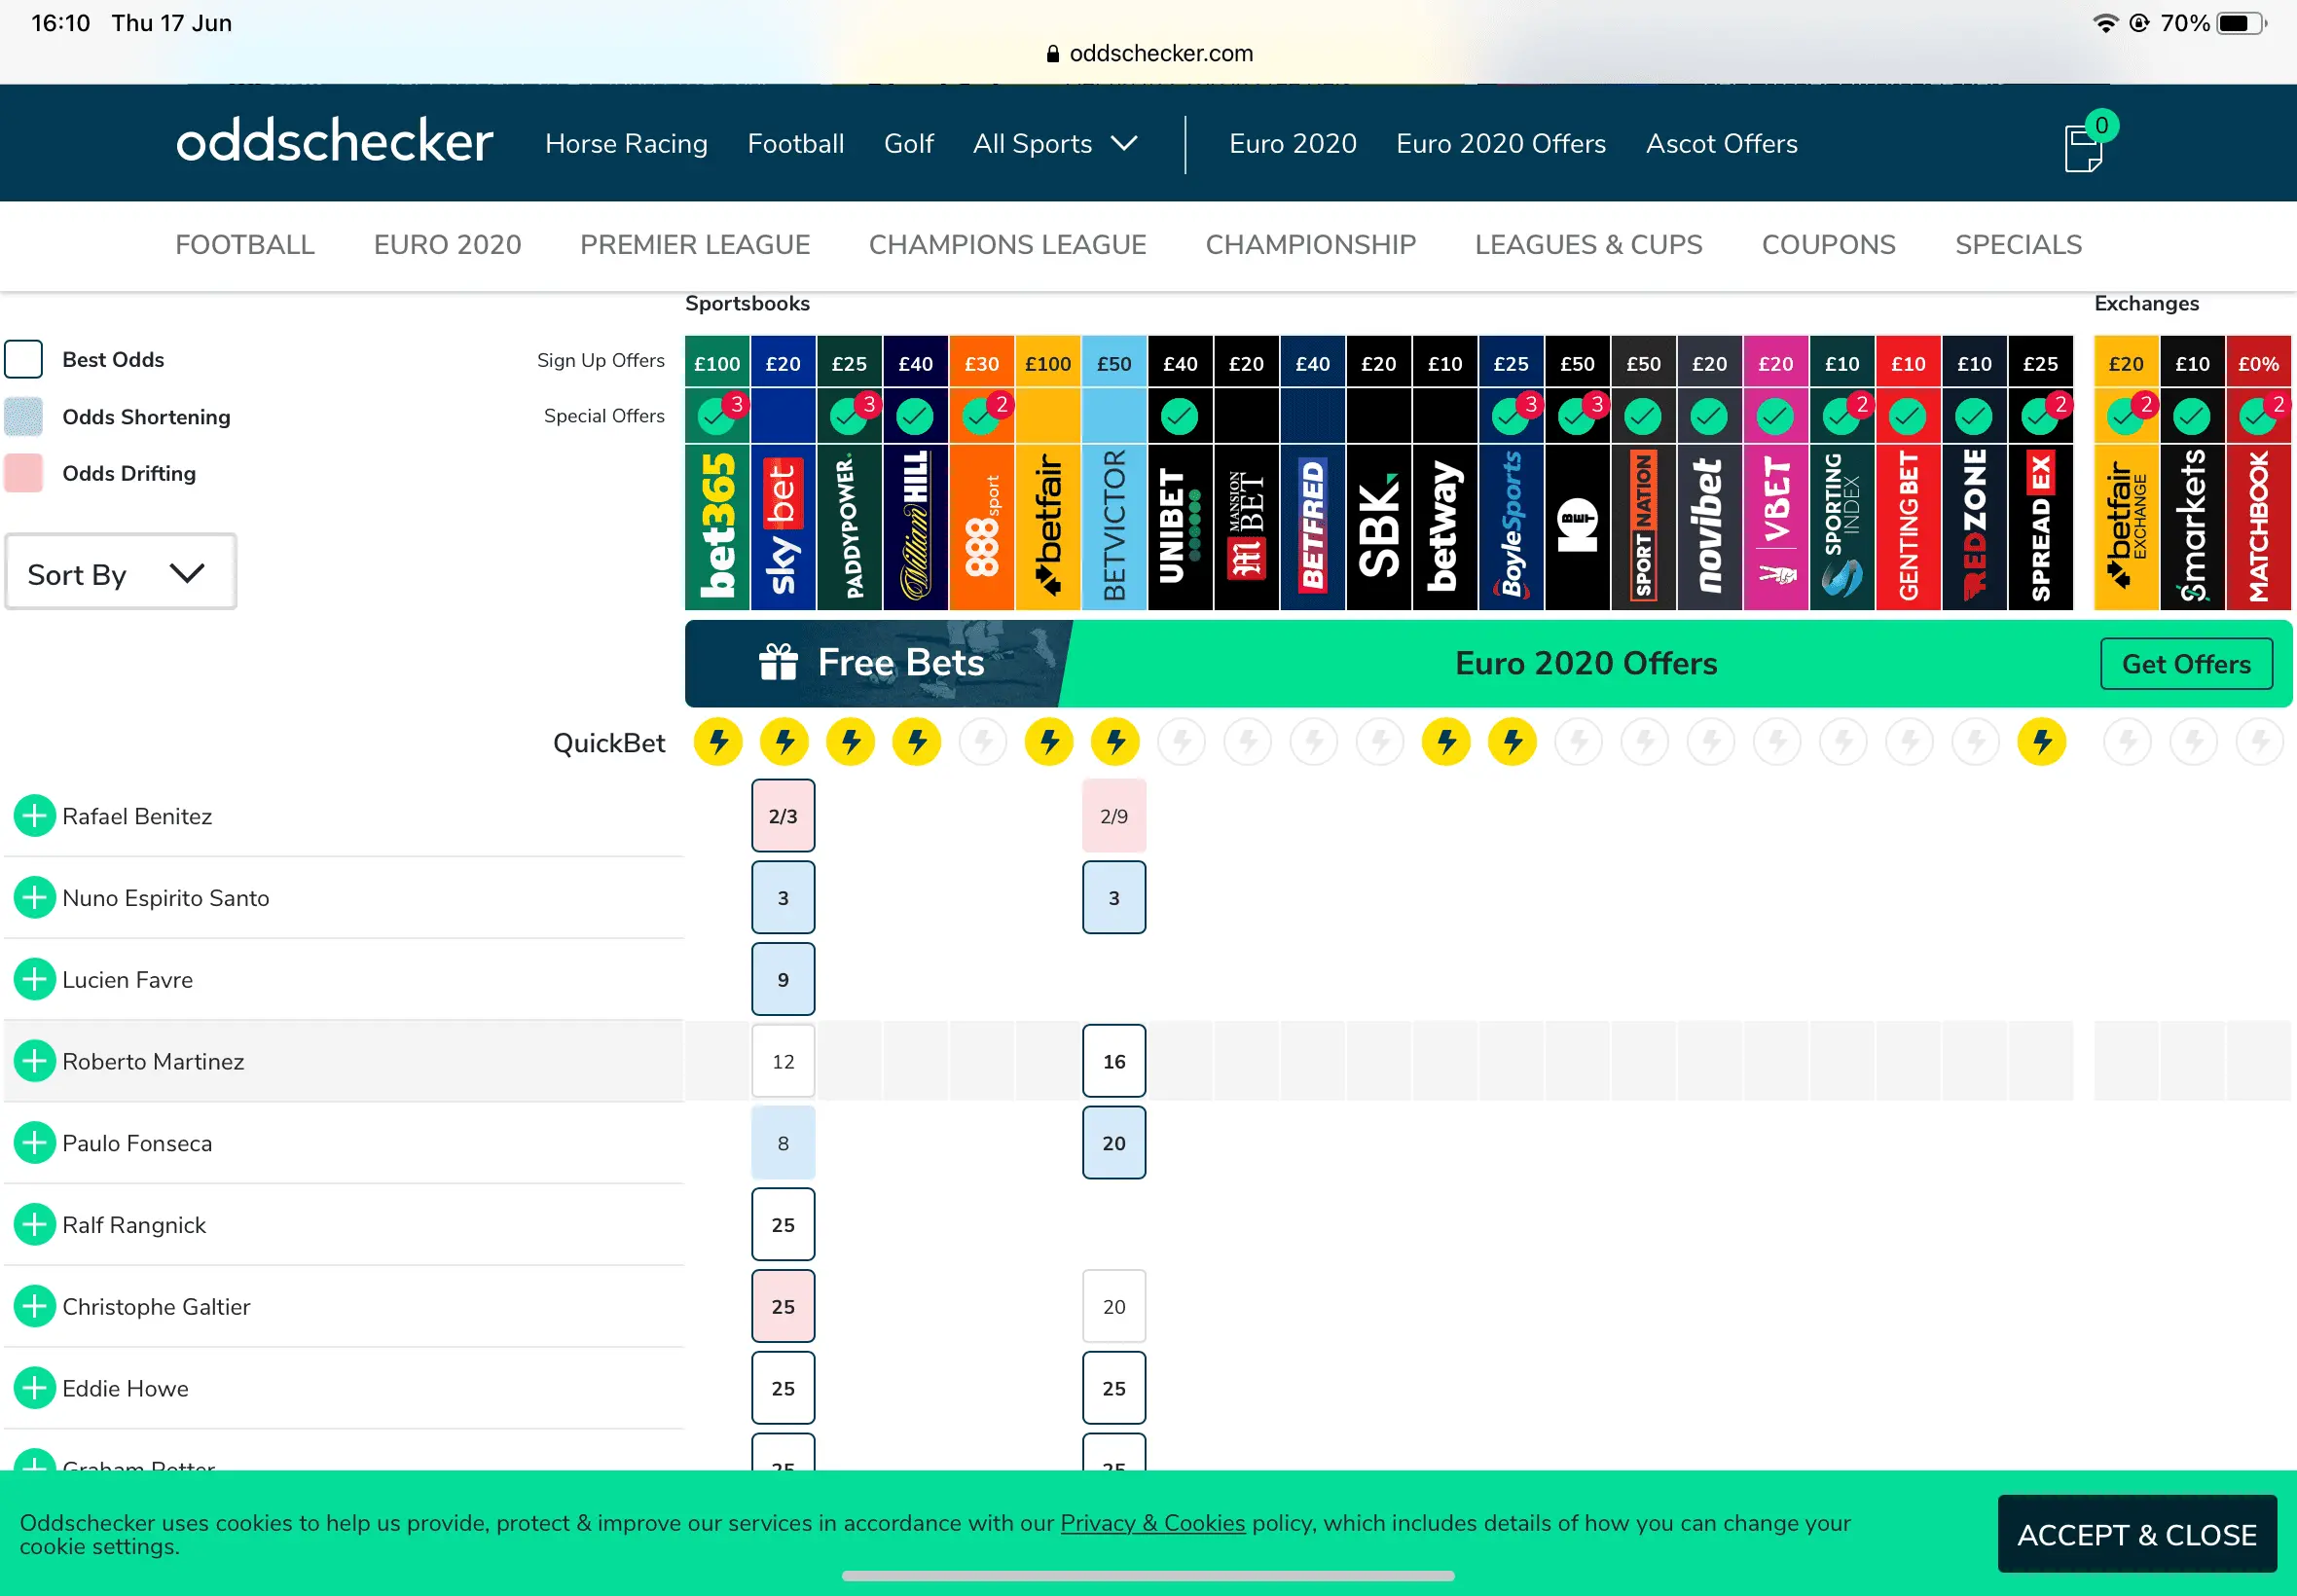Click the Spreadex bookmaker logo
The image size is (2297, 1596).
2041,526
